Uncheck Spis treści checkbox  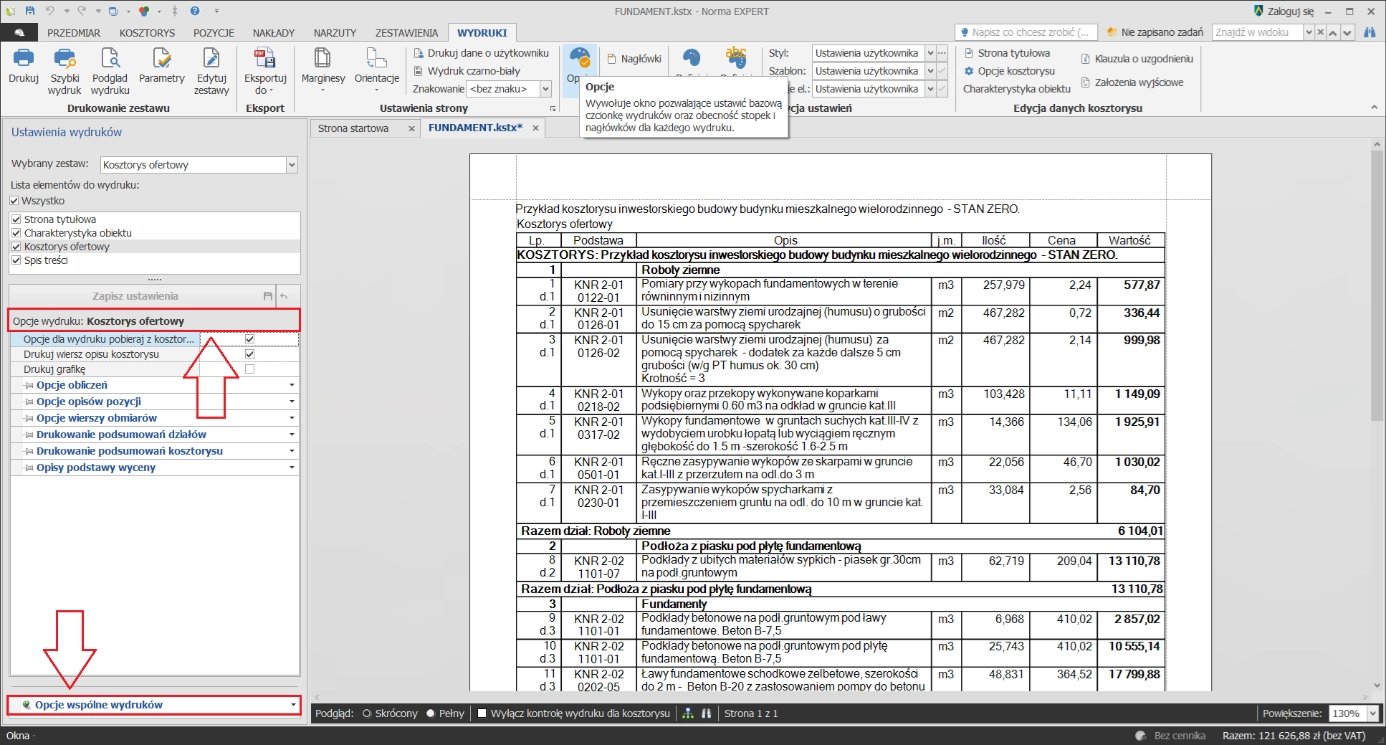point(15,260)
